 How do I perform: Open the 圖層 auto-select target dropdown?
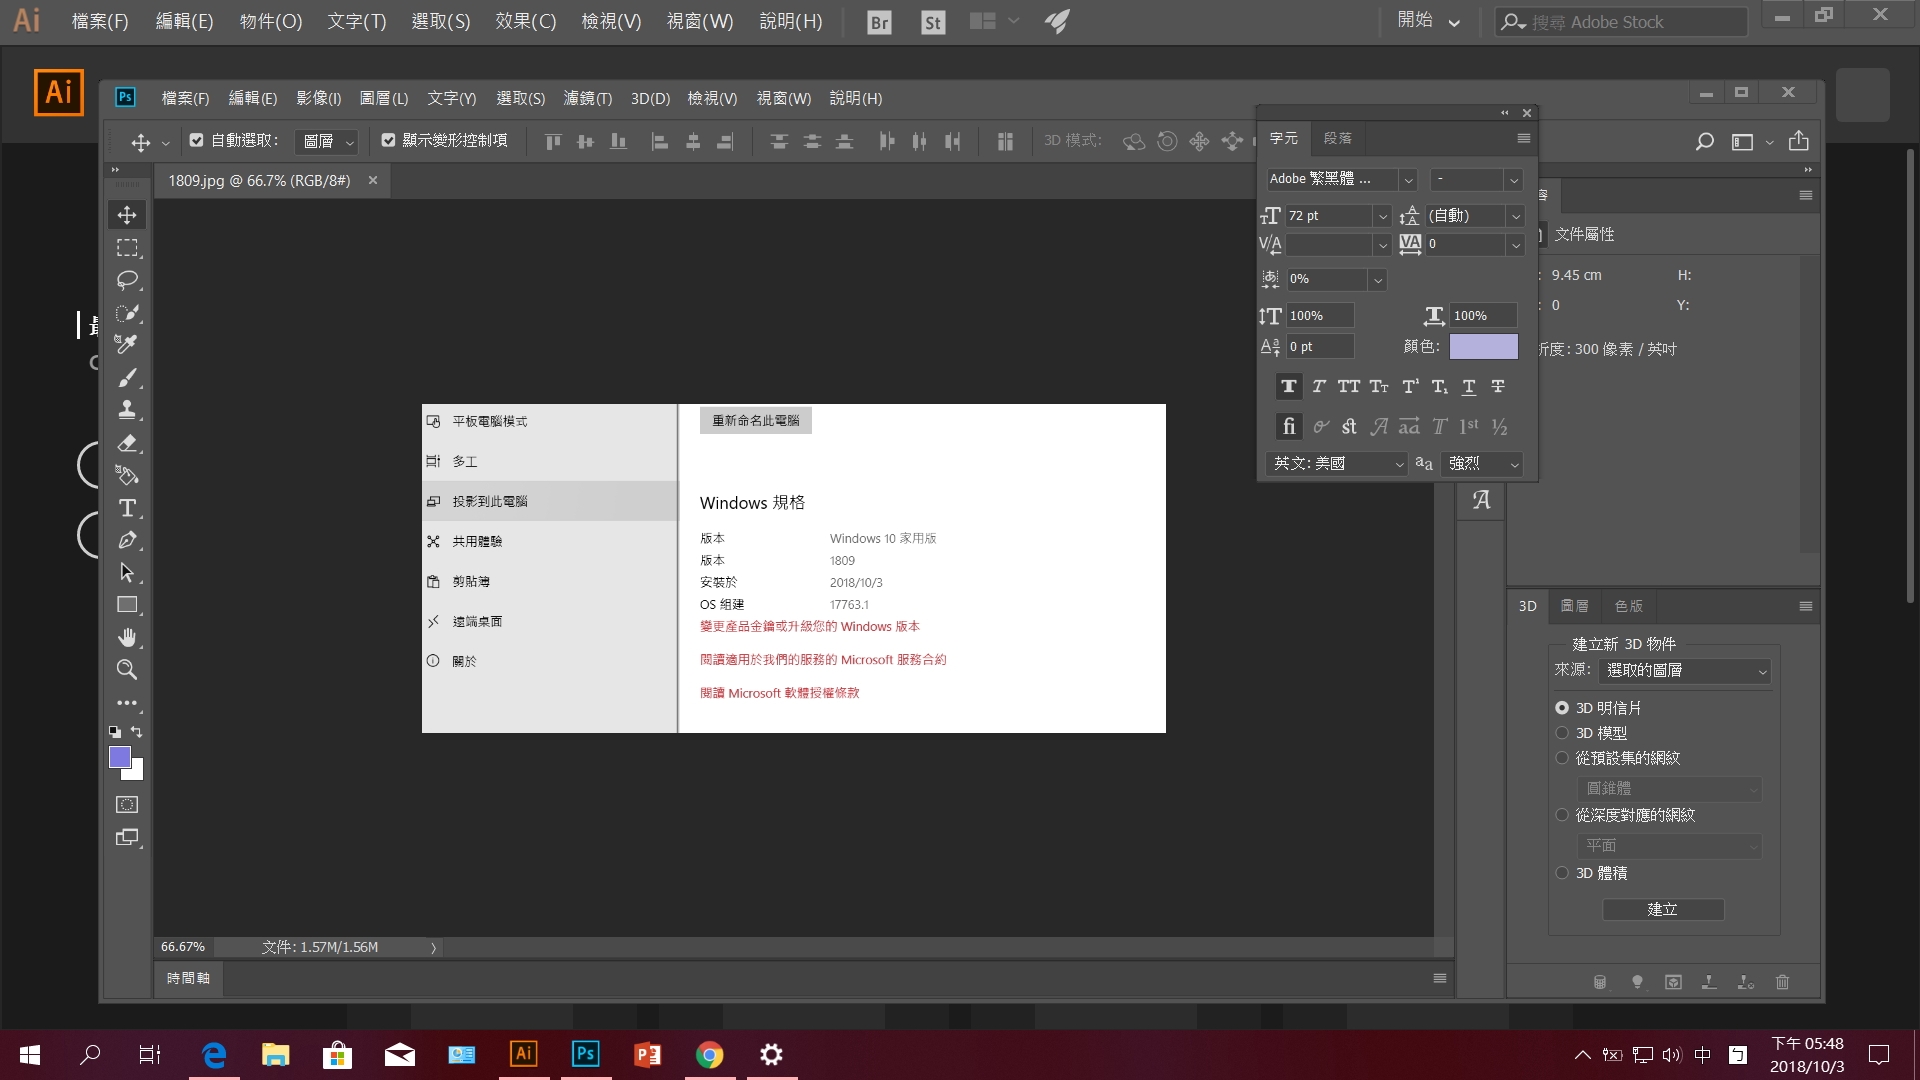pyautogui.click(x=327, y=141)
